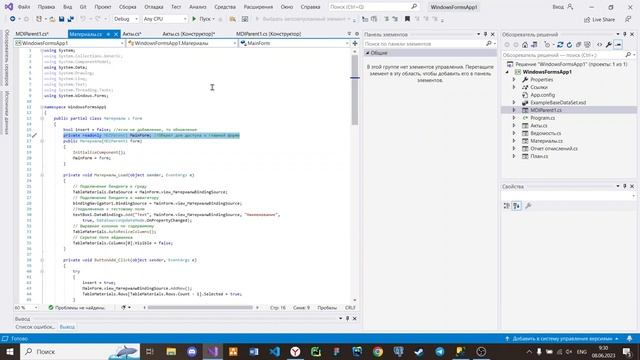The height and width of the screenshot is (360, 640).
Task: Pin the Вывод output panel
Action: tap(347, 318)
